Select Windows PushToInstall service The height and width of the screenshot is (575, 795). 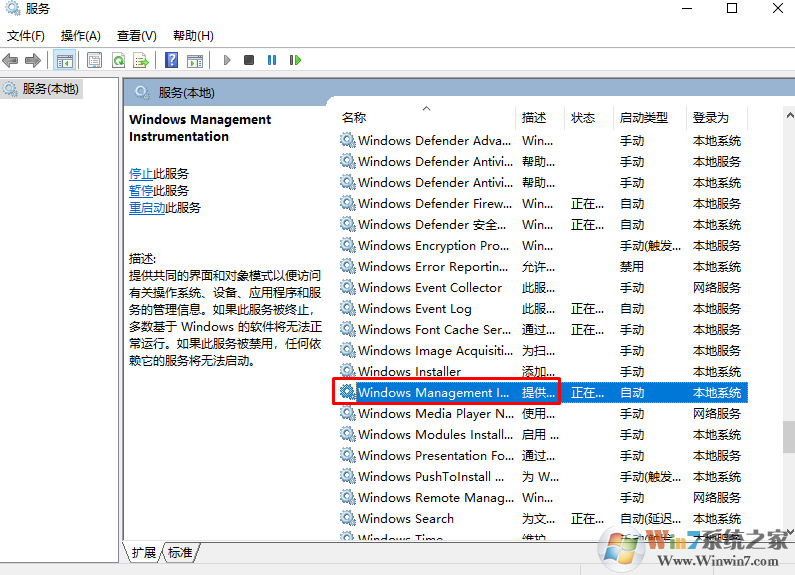[x=543, y=477]
